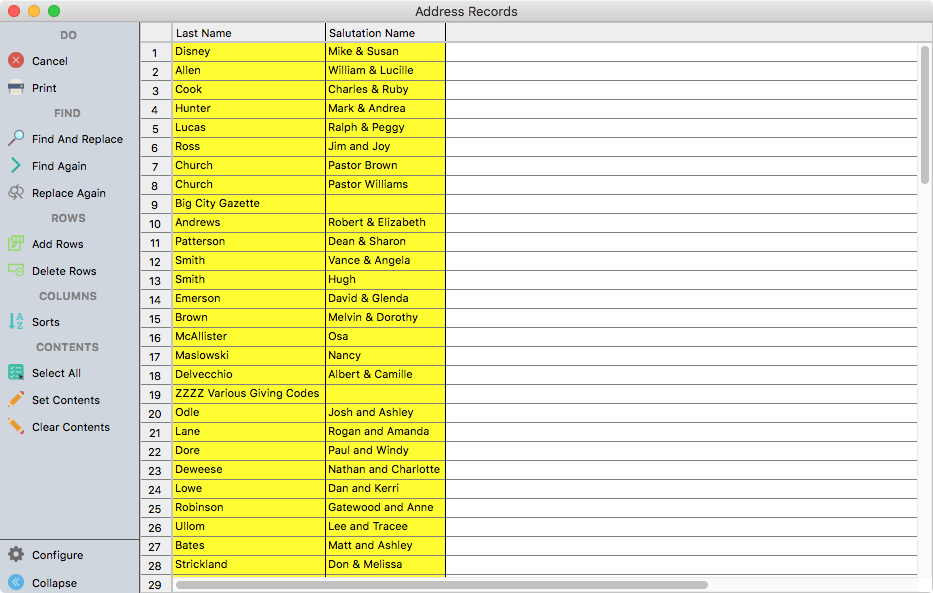This screenshot has height=593, width=933.
Task: Open Configure gear settings
Action: tap(16, 555)
